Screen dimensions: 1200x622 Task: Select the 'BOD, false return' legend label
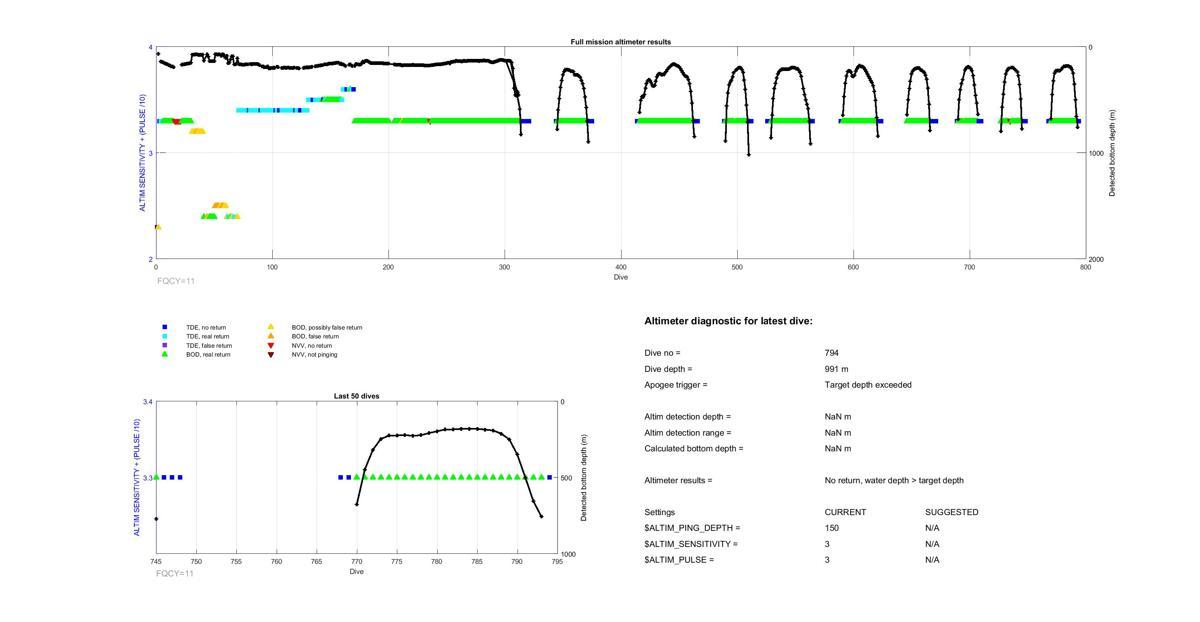(315, 336)
